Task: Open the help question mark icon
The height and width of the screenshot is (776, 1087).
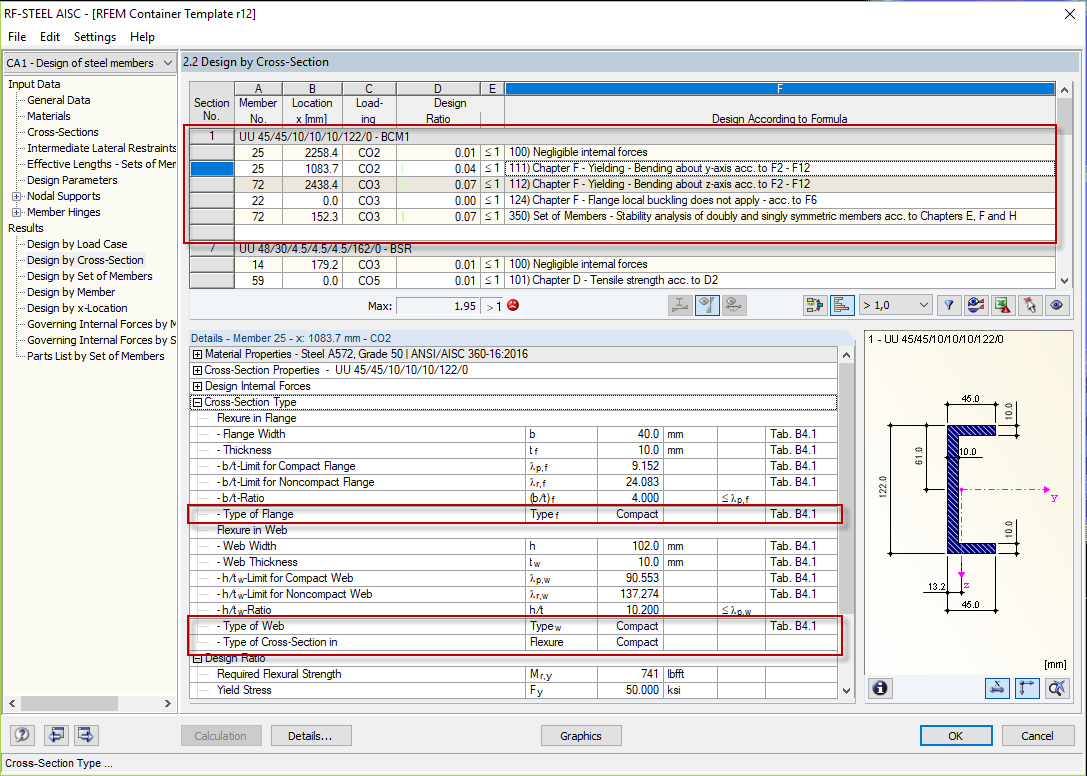Action: [21, 735]
